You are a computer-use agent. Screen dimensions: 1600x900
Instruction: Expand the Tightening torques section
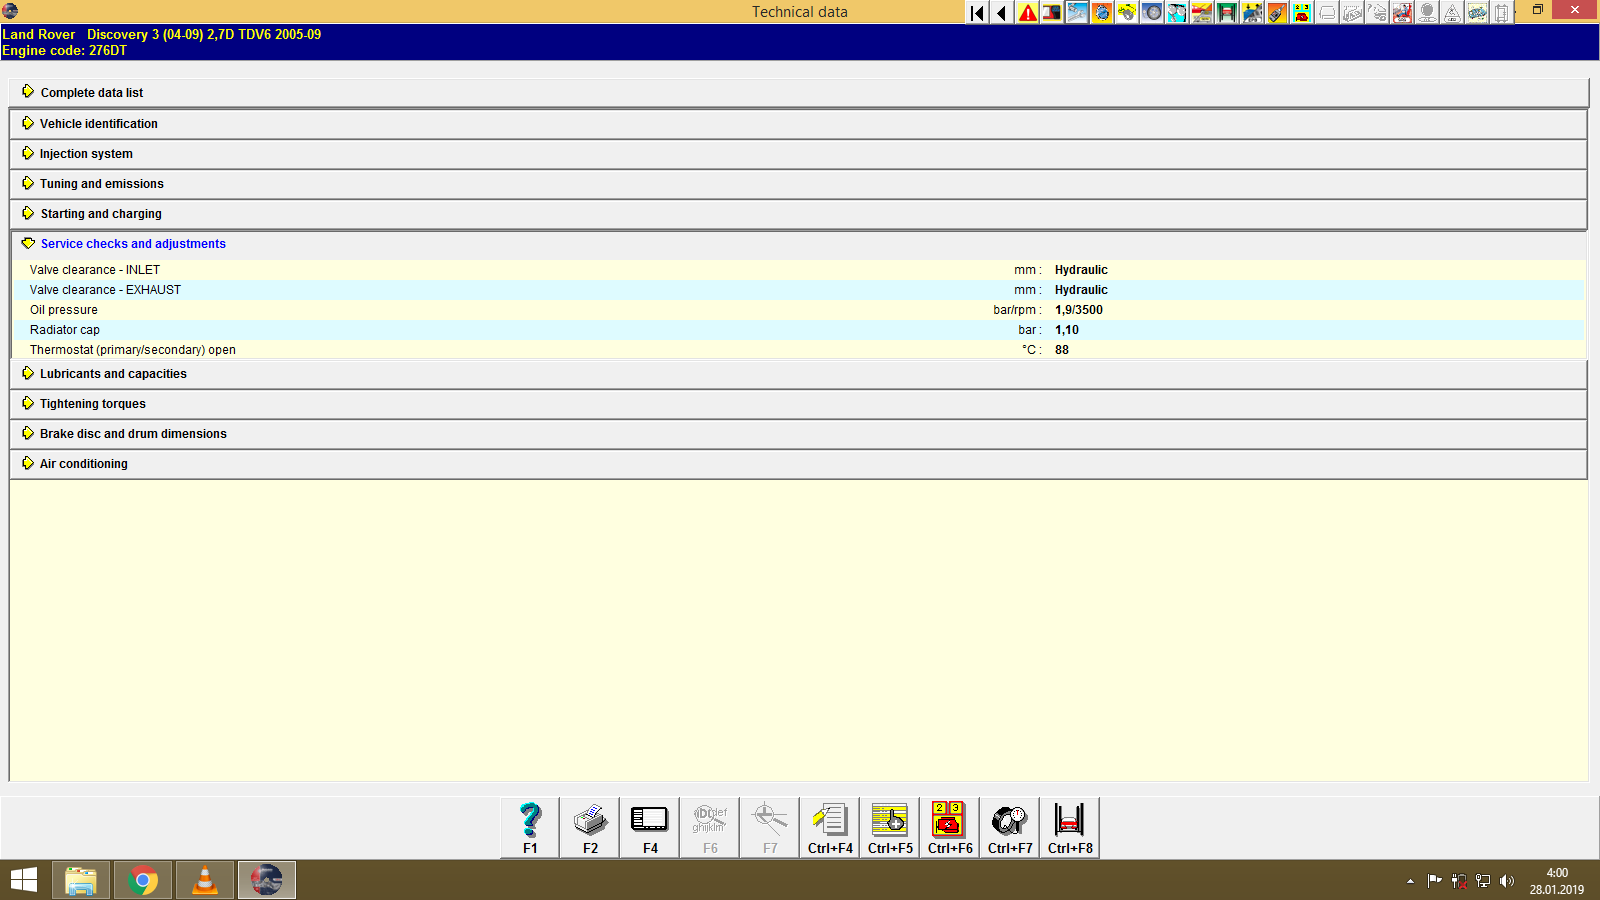(x=92, y=403)
